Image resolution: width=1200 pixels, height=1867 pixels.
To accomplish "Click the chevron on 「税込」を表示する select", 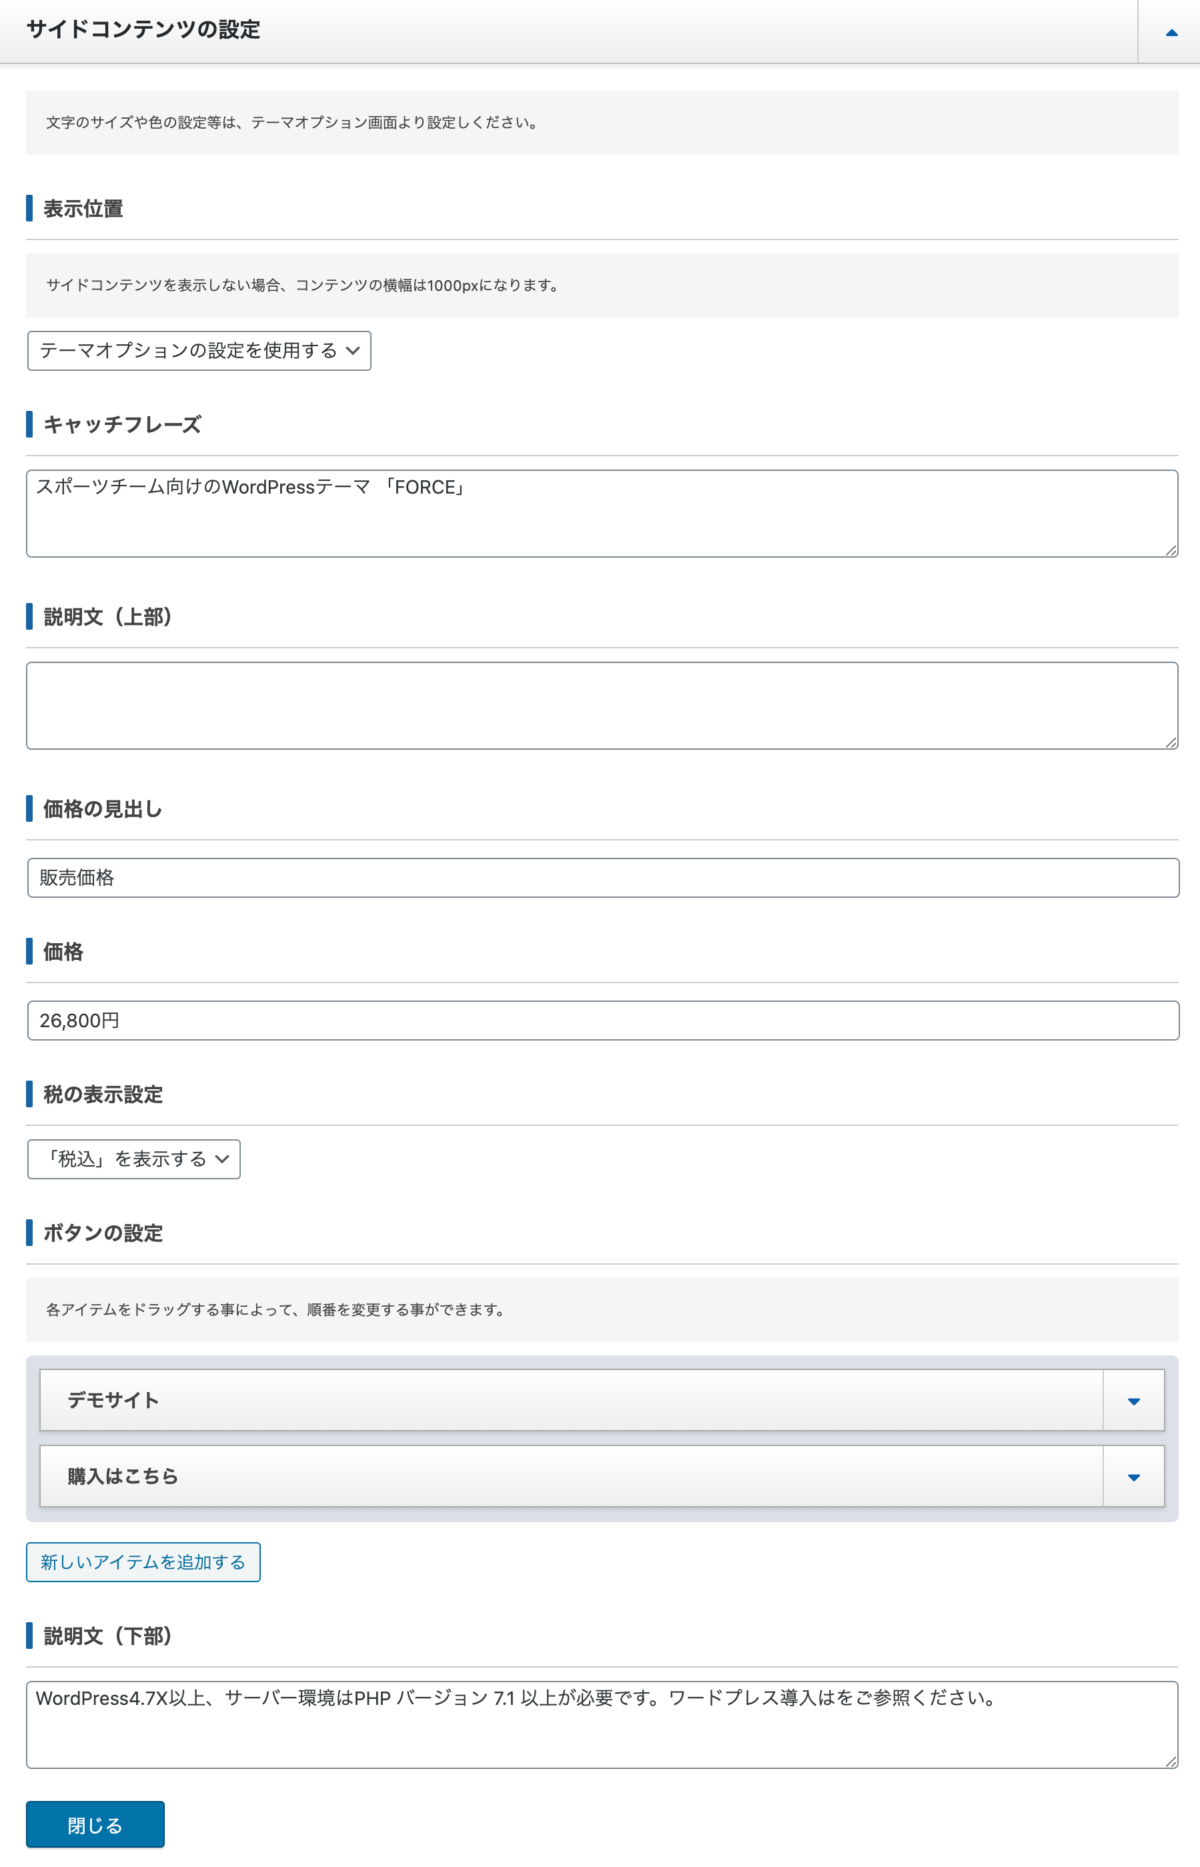I will (222, 1159).
